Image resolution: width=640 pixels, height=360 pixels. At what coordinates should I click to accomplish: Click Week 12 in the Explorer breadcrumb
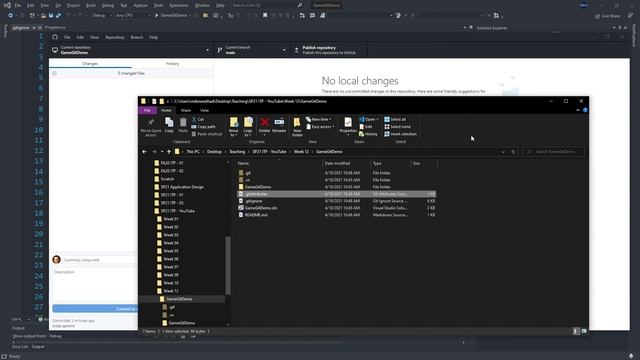[x=301, y=152]
